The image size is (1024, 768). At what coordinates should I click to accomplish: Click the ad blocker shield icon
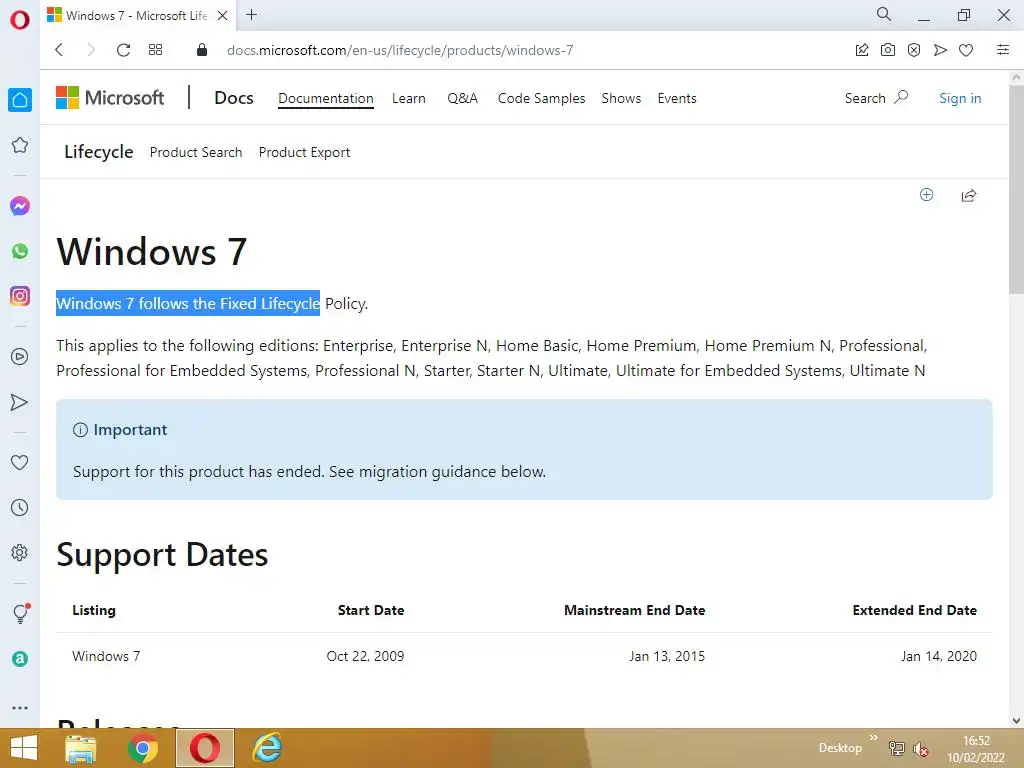tap(914, 50)
